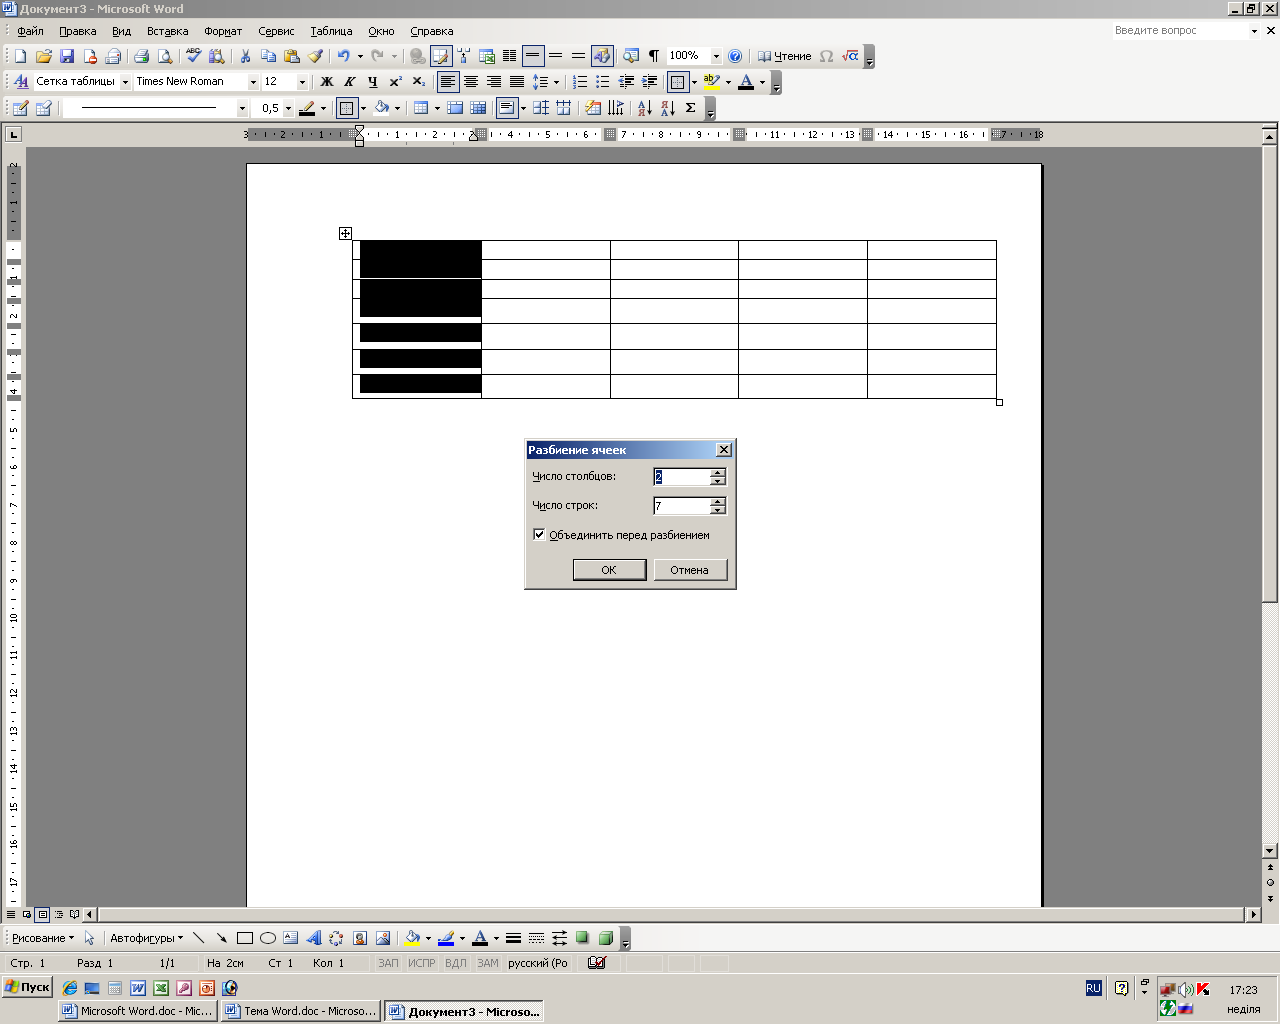Increase the paragraph indent
Viewport: 1280px width, 1024px height.
(x=649, y=82)
